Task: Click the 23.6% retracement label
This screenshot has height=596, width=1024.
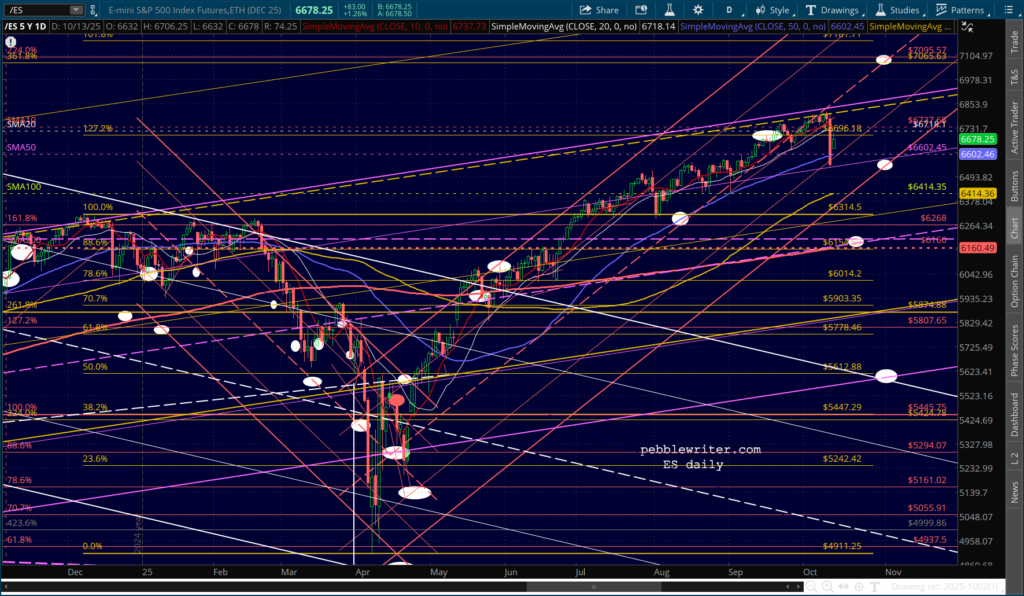Action: [95, 459]
